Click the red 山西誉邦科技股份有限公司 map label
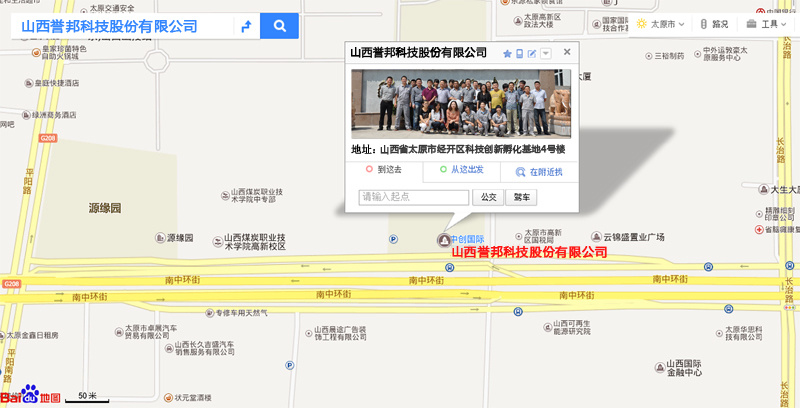The image size is (800, 408). point(530,252)
